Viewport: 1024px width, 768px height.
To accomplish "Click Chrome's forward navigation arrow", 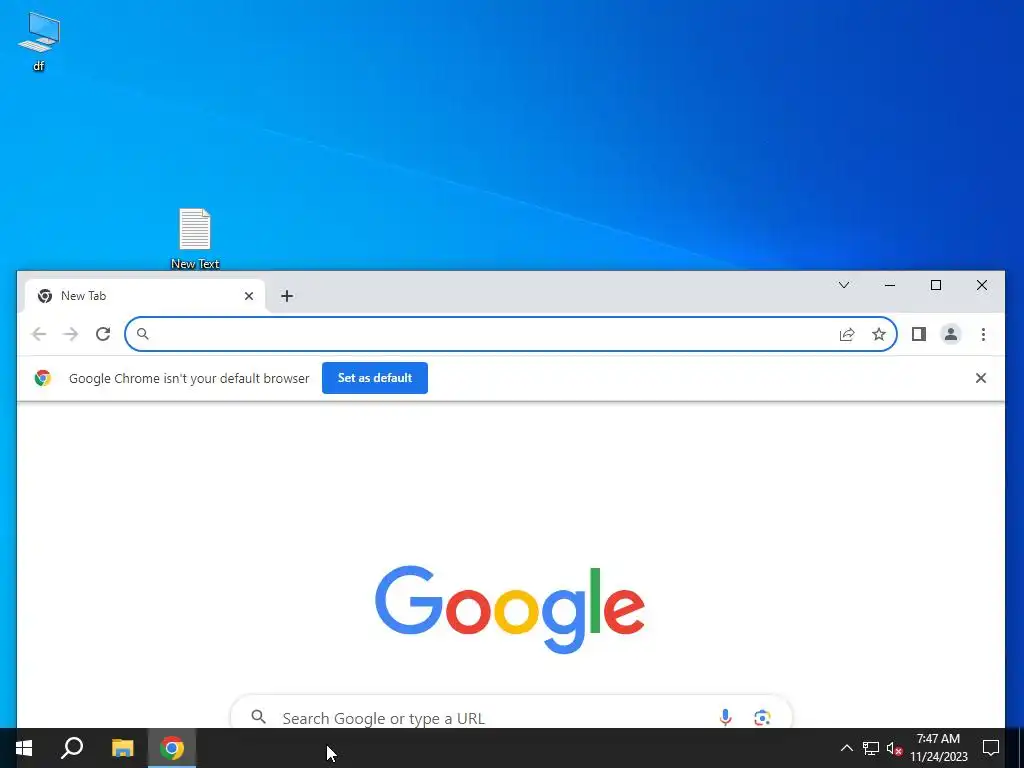I will tap(71, 334).
